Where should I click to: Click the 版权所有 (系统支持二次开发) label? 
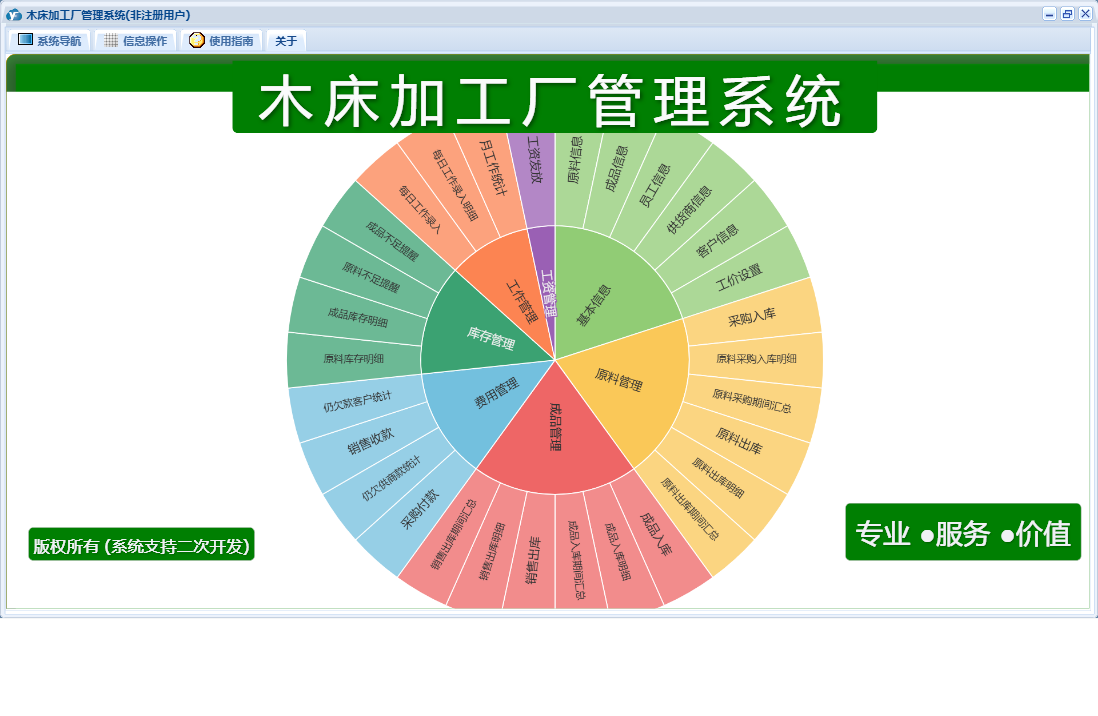(141, 545)
